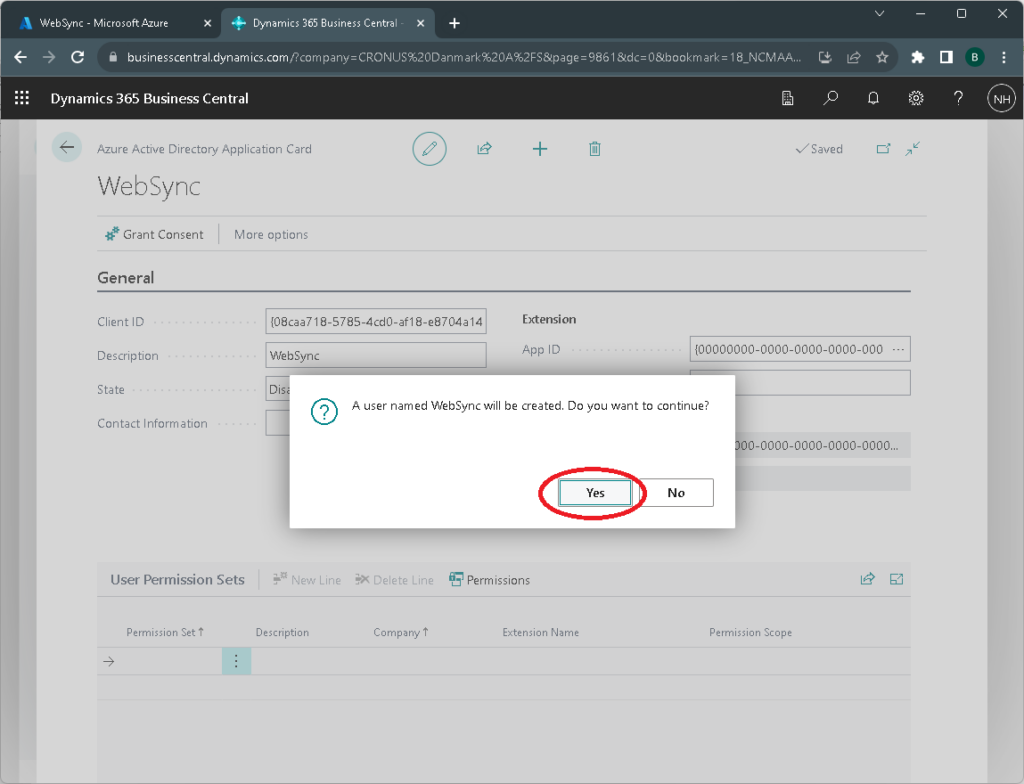The height and width of the screenshot is (784, 1024).
Task: Open the Help question mark
Action: pyautogui.click(x=957, y=98)
